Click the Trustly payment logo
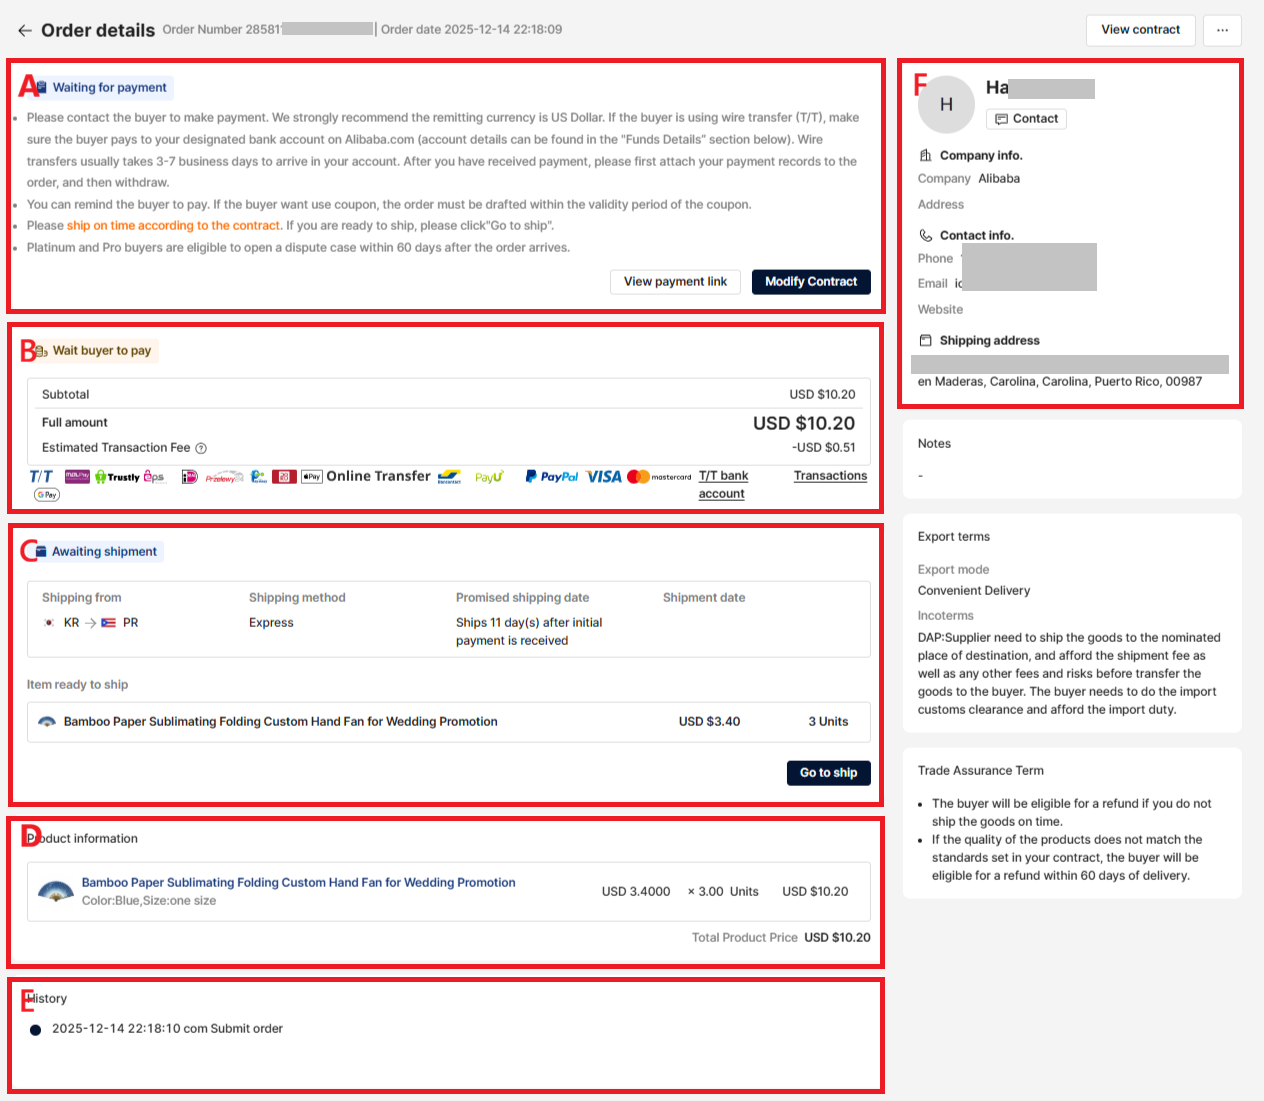Screen dimensions: 1264x1101 (x=117, y=477)
